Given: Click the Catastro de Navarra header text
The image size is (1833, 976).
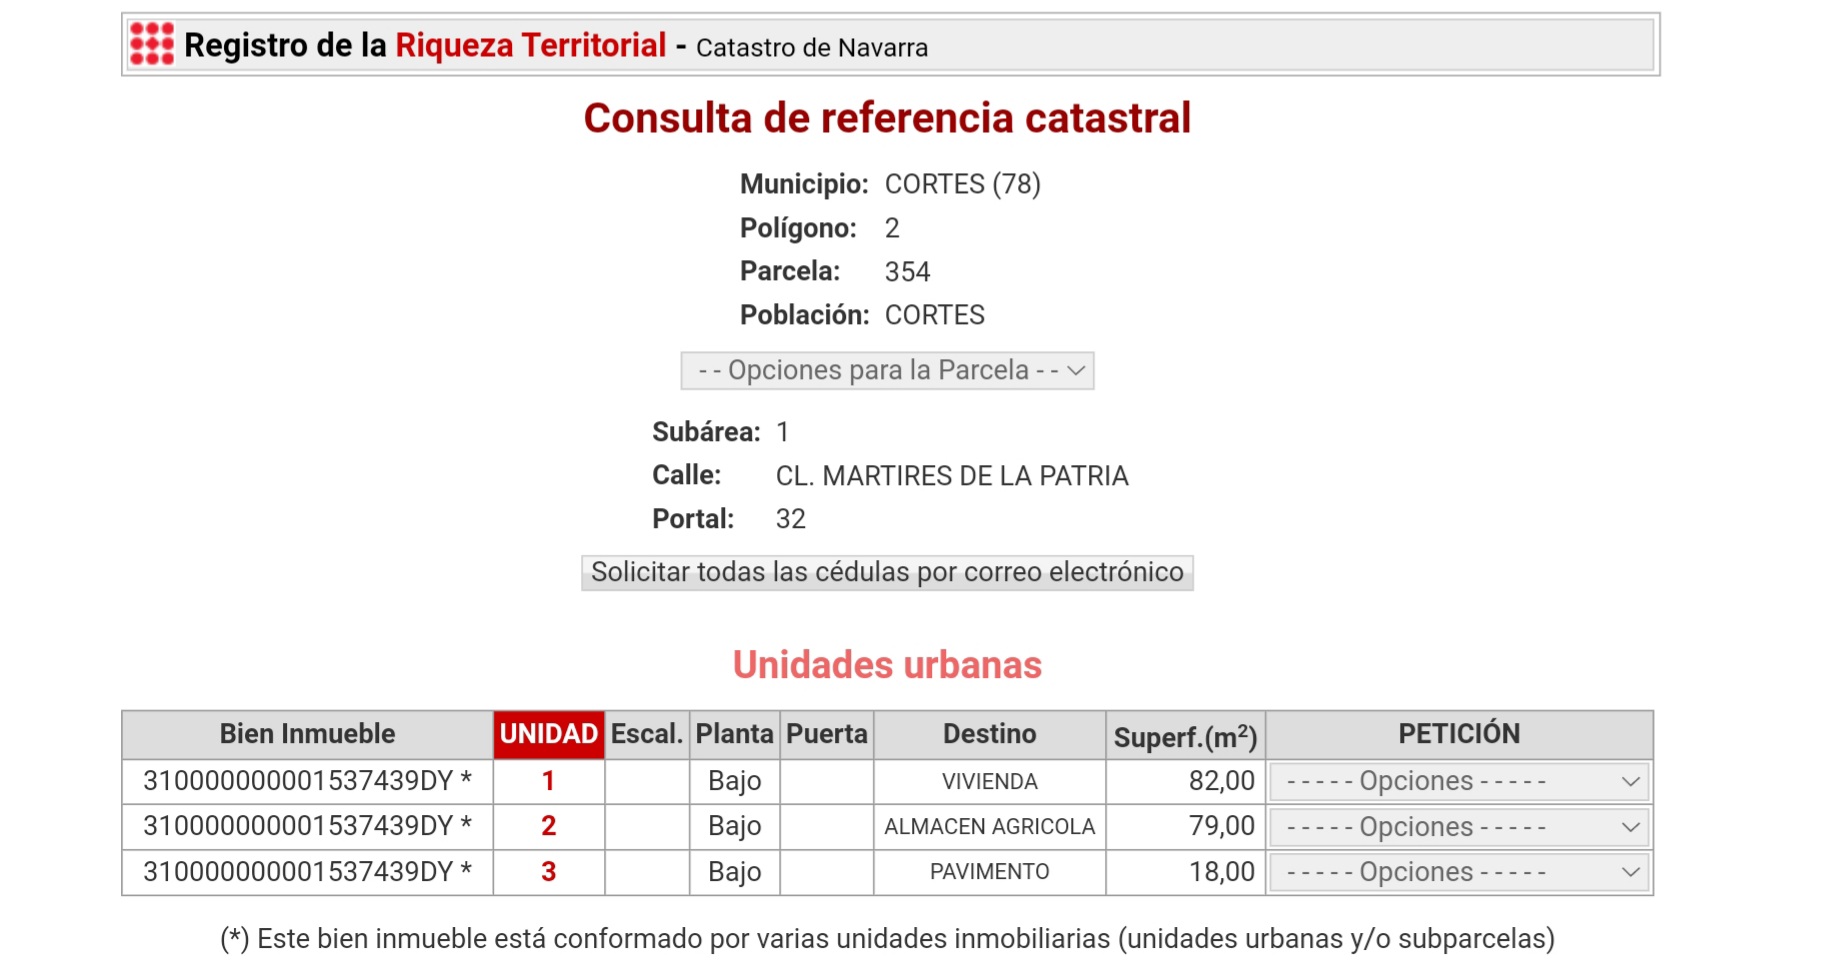Looking at the screenshot, I should tap(811, 48).
